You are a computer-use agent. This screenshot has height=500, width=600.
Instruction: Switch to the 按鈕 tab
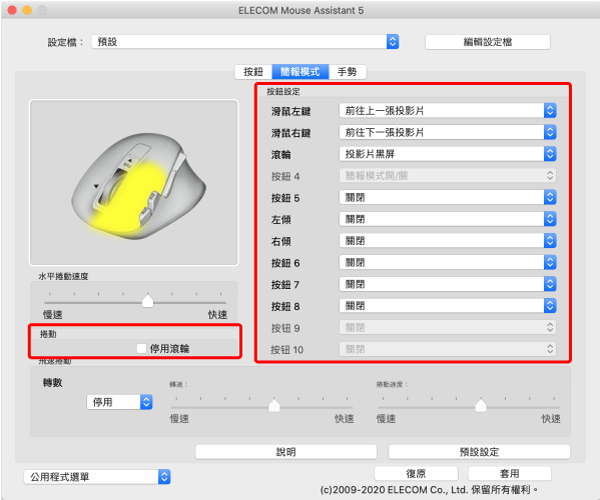pyautogui.click(x=253, y=72)
